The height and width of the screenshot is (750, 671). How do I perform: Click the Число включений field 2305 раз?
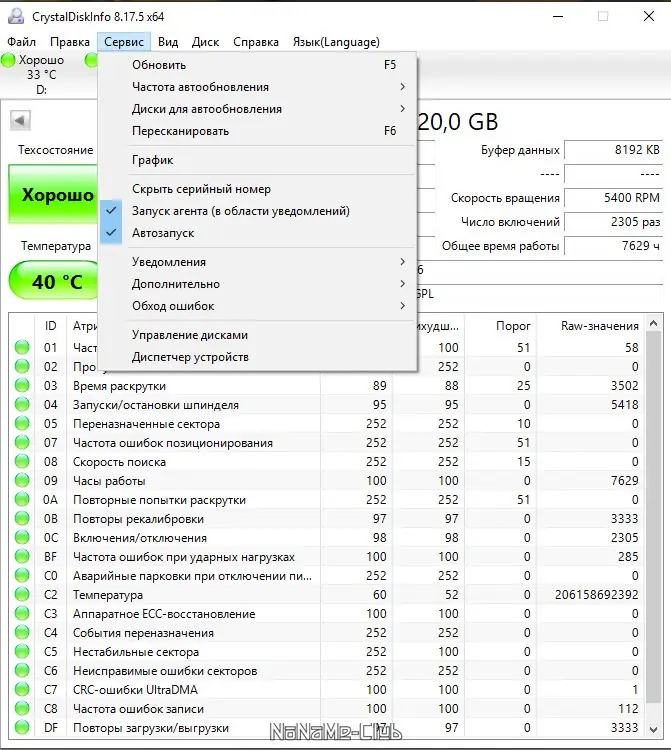[x=613, y=221]
